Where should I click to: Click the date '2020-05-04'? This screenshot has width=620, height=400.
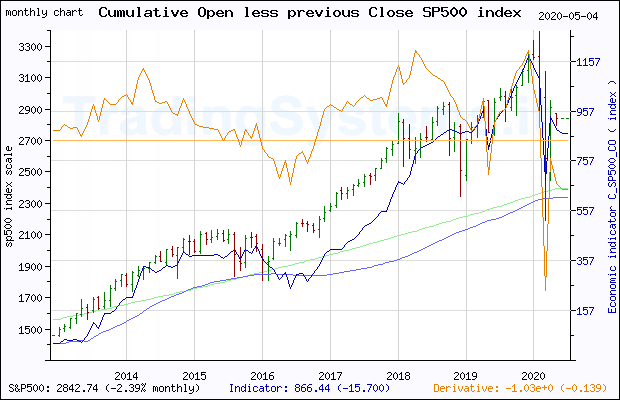coord(568,16)
